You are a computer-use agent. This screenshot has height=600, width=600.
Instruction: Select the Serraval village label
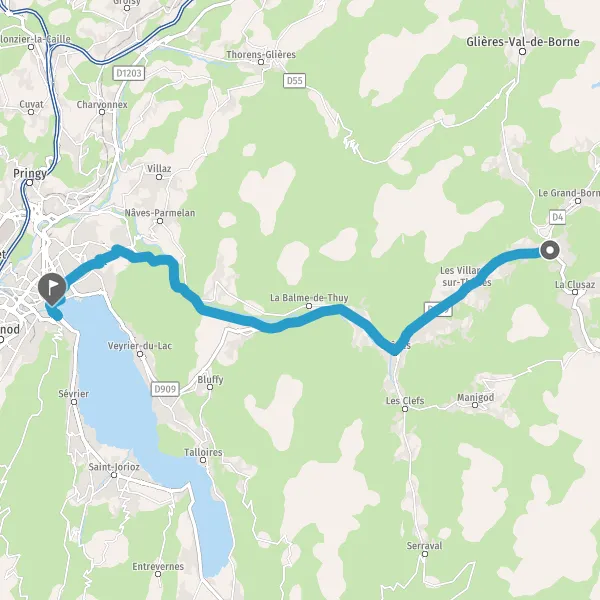424,546
